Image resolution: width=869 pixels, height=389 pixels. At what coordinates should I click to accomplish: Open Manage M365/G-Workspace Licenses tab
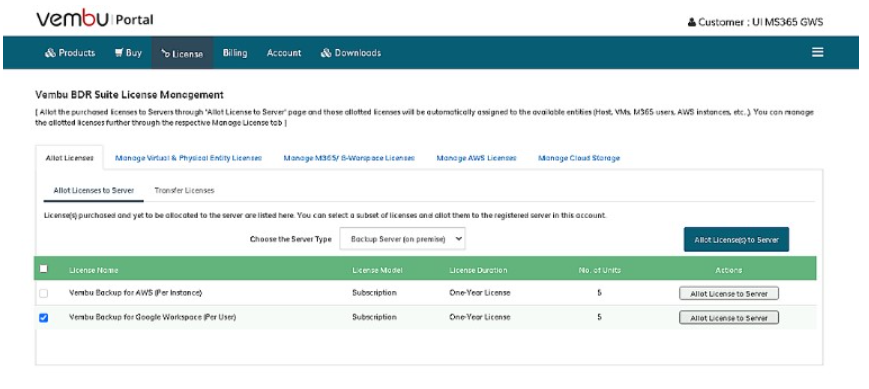[349, 158]
